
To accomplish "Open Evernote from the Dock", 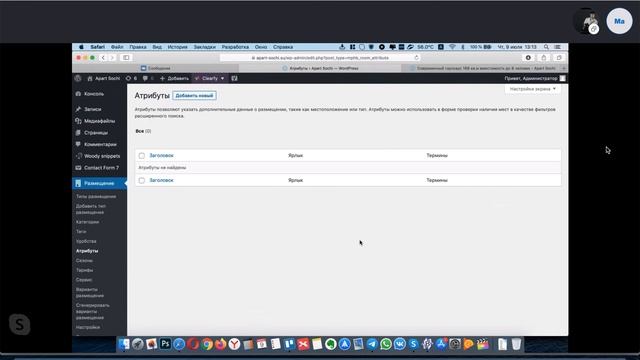I will pos(331,344).
